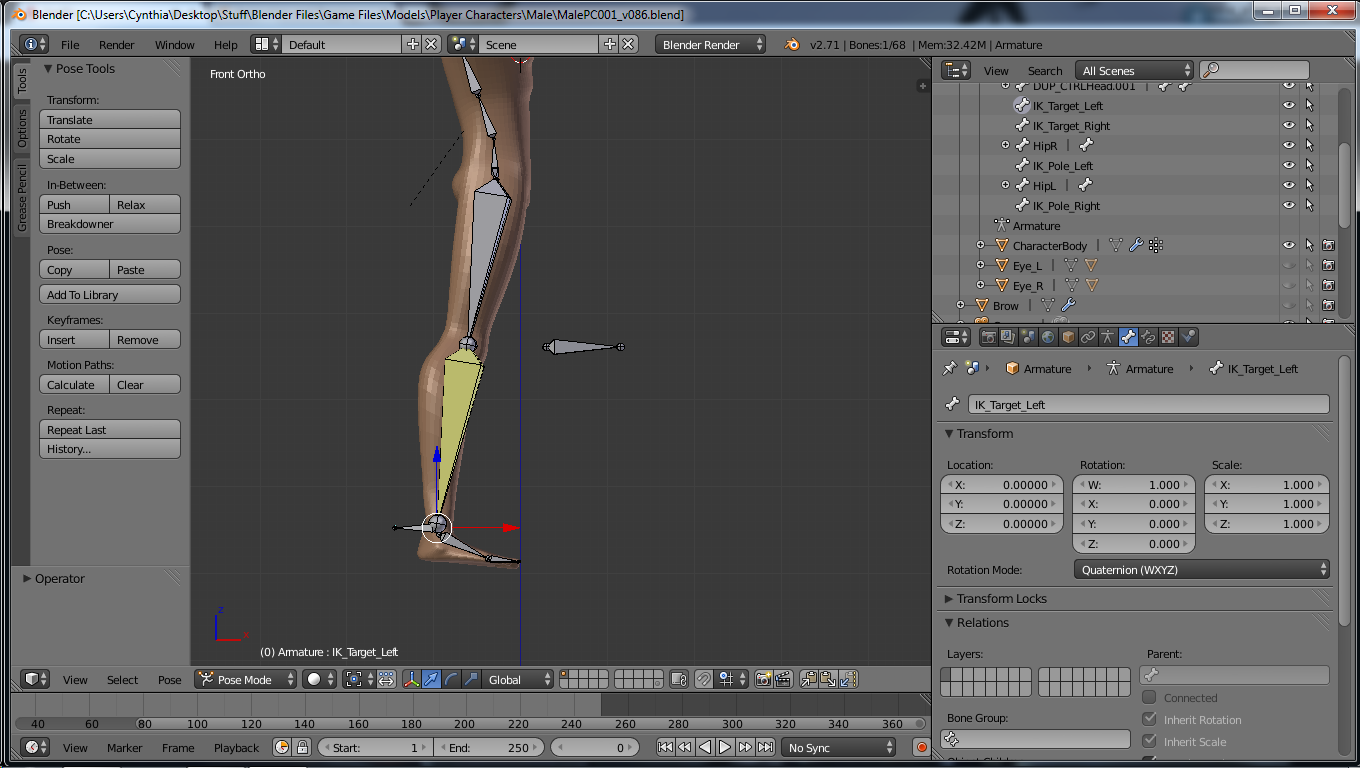Toggle visibility eye for IK_Target_Left
This screenshot has height=768, width=1360.
(1289, 105)
